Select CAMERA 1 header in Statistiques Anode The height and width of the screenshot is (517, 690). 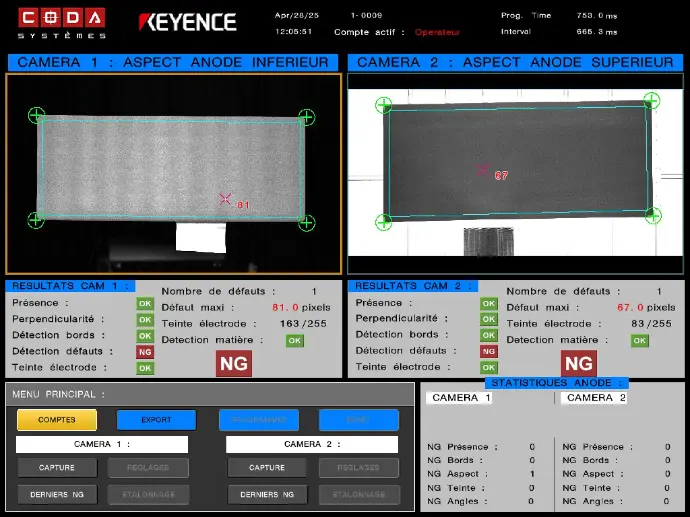click(459, 398)
